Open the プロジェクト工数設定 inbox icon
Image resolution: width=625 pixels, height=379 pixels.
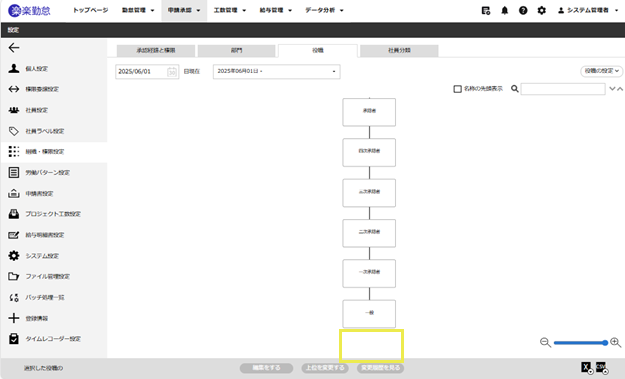point(14,214)
